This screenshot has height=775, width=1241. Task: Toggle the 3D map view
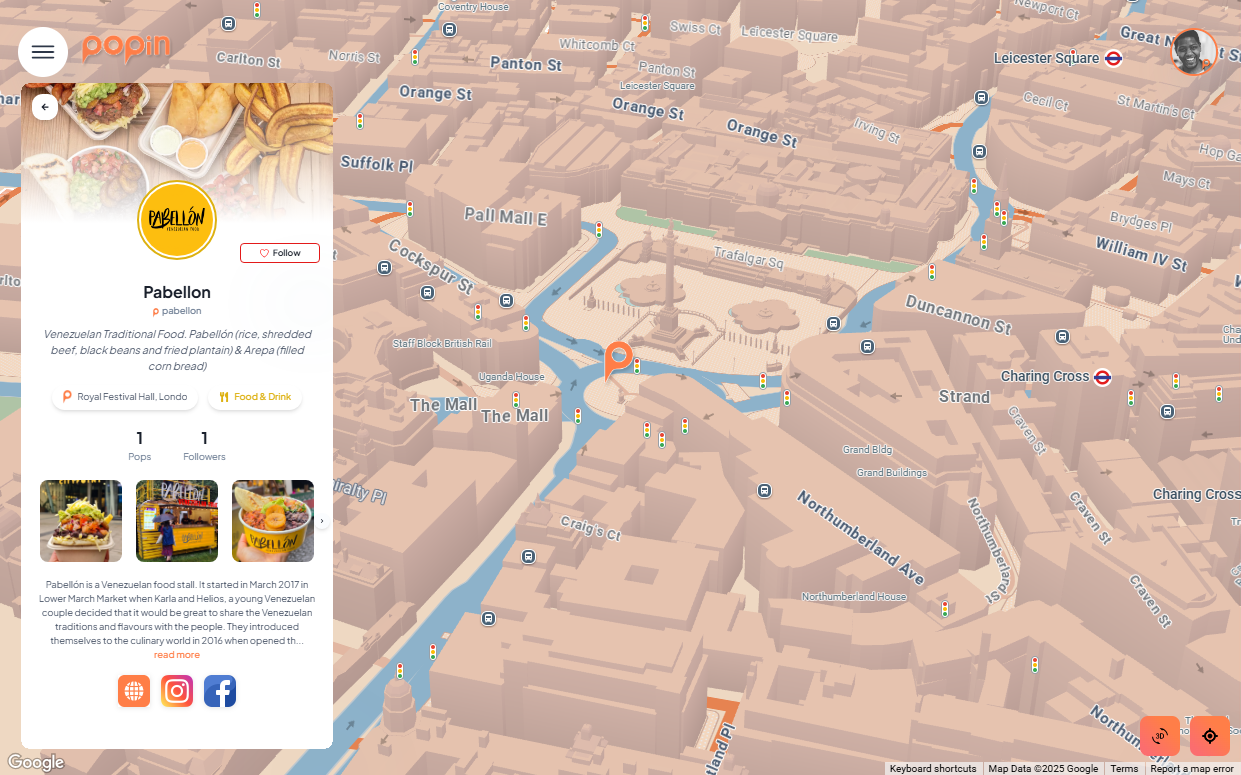click(x=1160, y=736)
